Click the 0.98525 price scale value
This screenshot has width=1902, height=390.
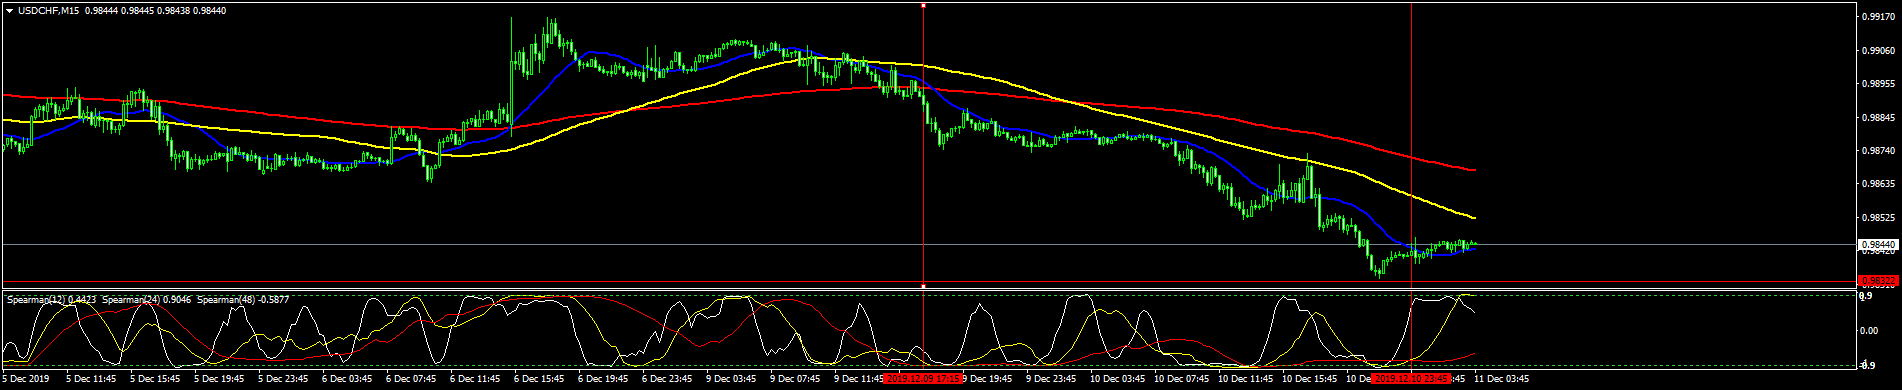(1878, 218)
